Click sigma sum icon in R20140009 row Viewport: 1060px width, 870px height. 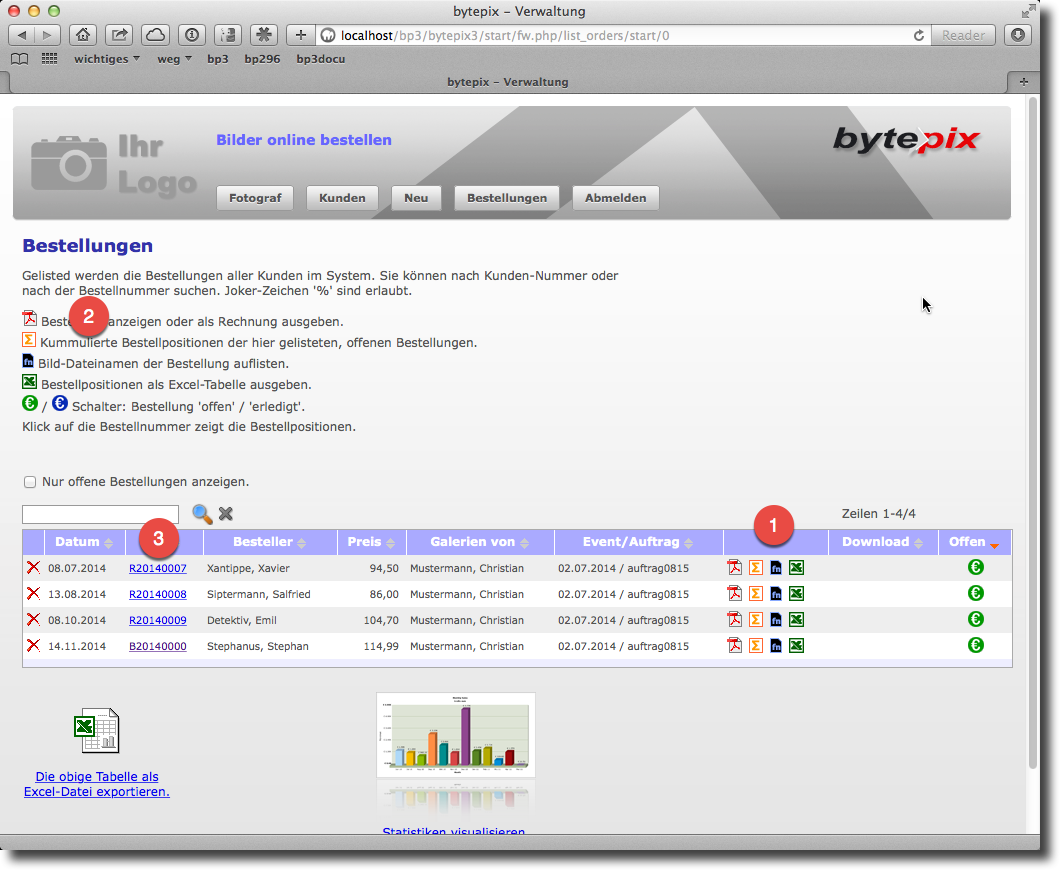[x=755, y=619]
